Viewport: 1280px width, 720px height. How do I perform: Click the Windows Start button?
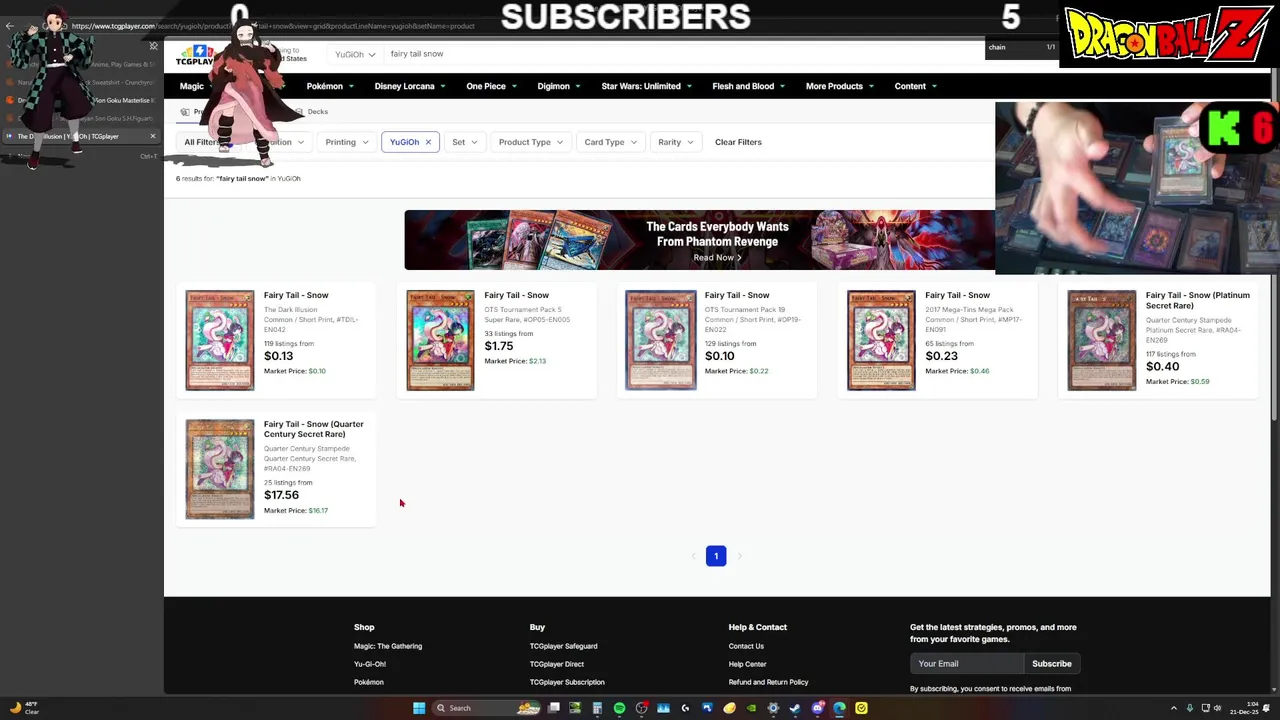coord(419,708)
